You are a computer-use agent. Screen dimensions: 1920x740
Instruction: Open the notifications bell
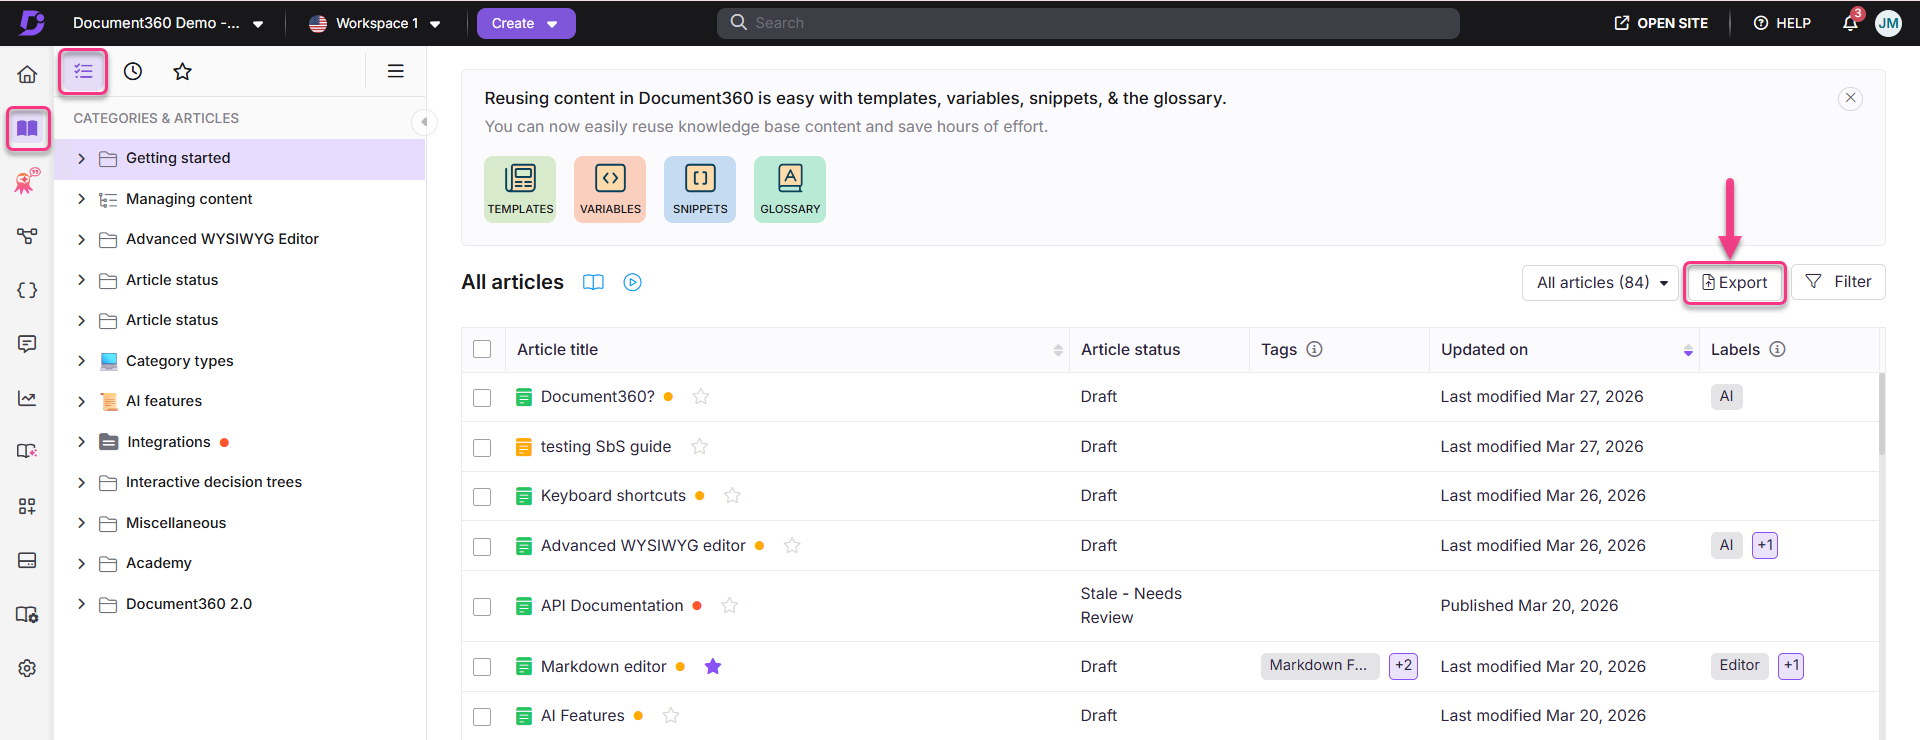pos(1850,22)
